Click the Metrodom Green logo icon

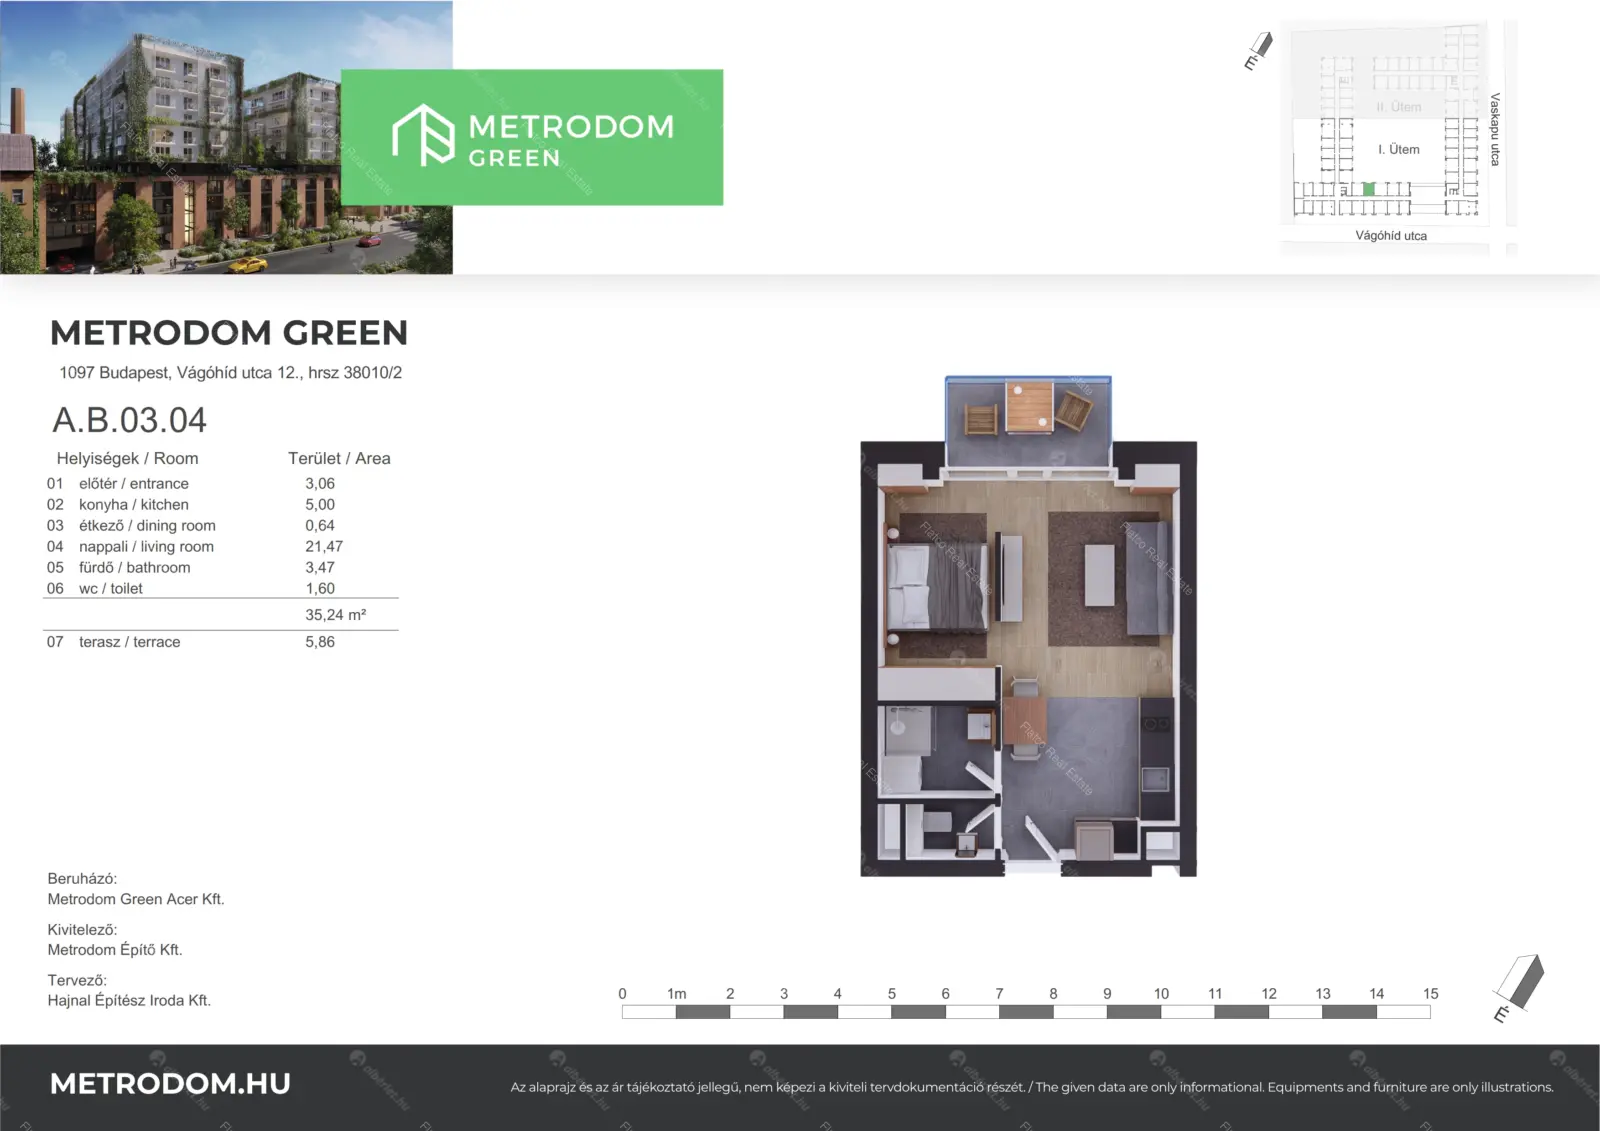coord(423,135)
